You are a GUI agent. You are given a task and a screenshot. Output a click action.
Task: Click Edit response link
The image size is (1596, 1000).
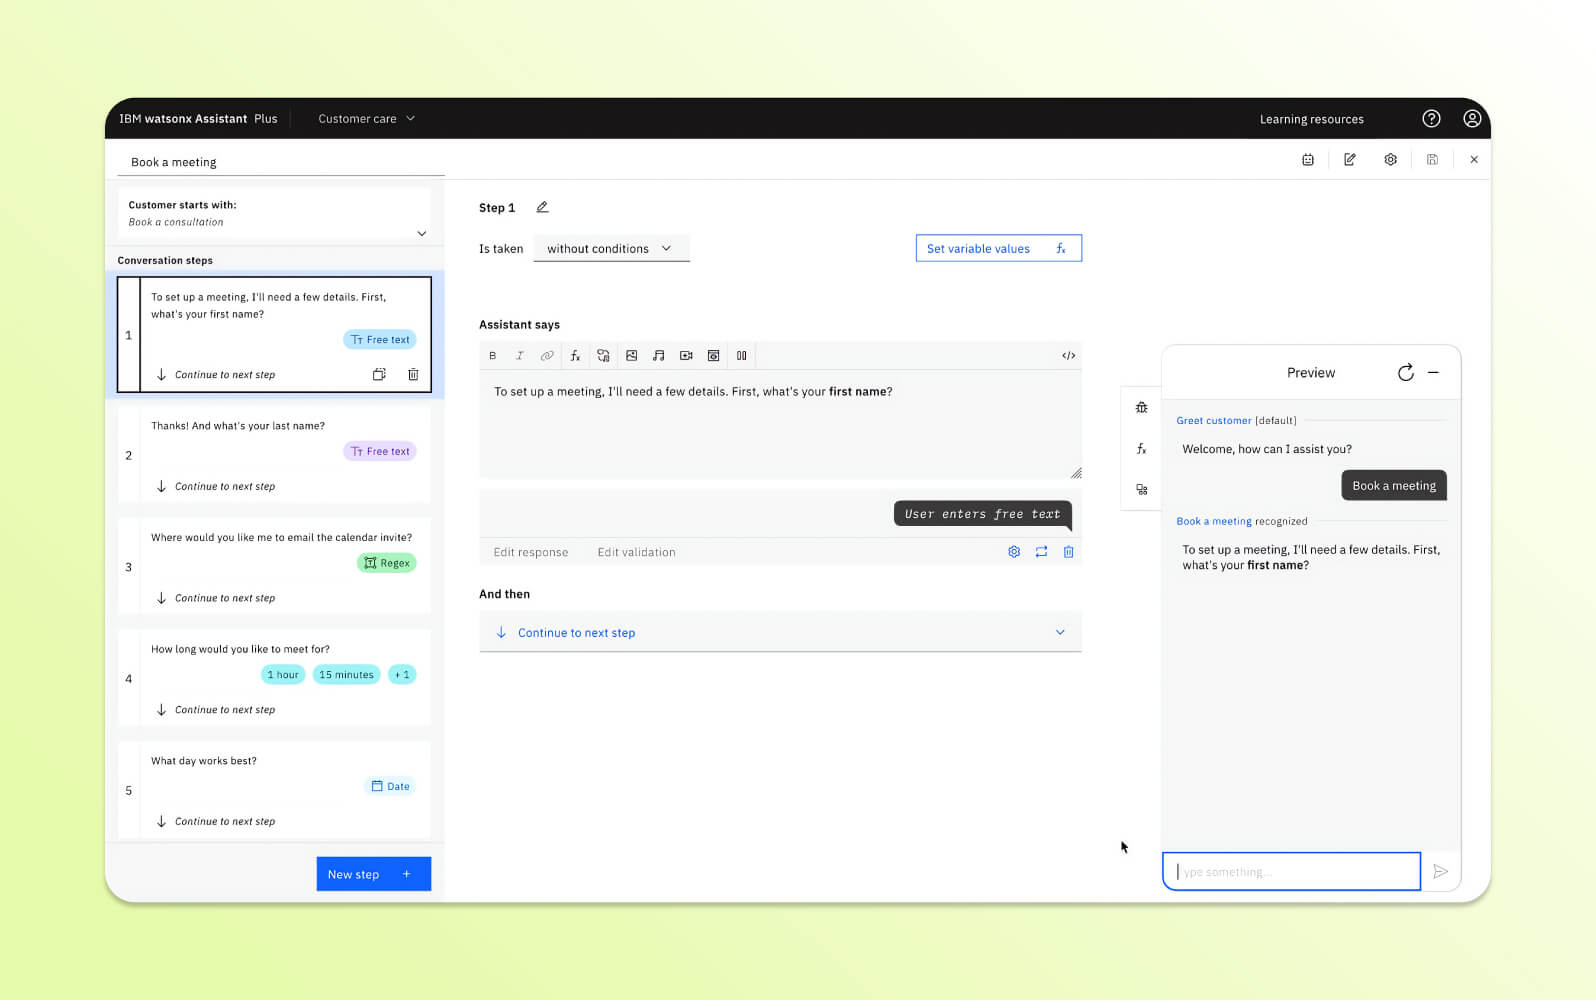pos(531,552)
